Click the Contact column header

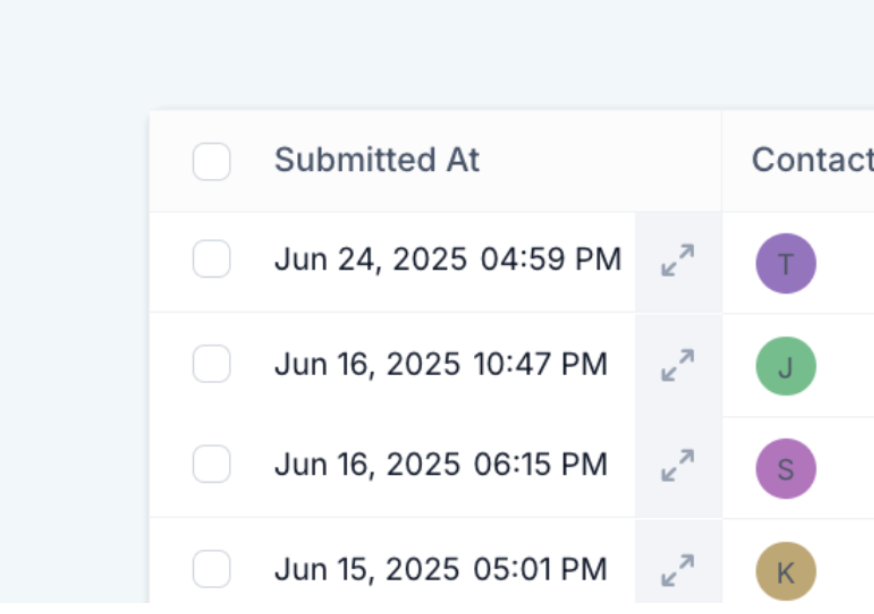[811, 160]
